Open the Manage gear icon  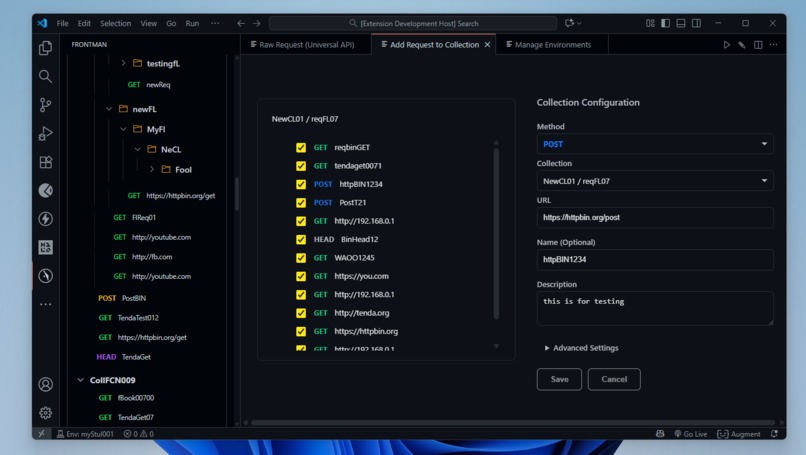tap(45, 413)
